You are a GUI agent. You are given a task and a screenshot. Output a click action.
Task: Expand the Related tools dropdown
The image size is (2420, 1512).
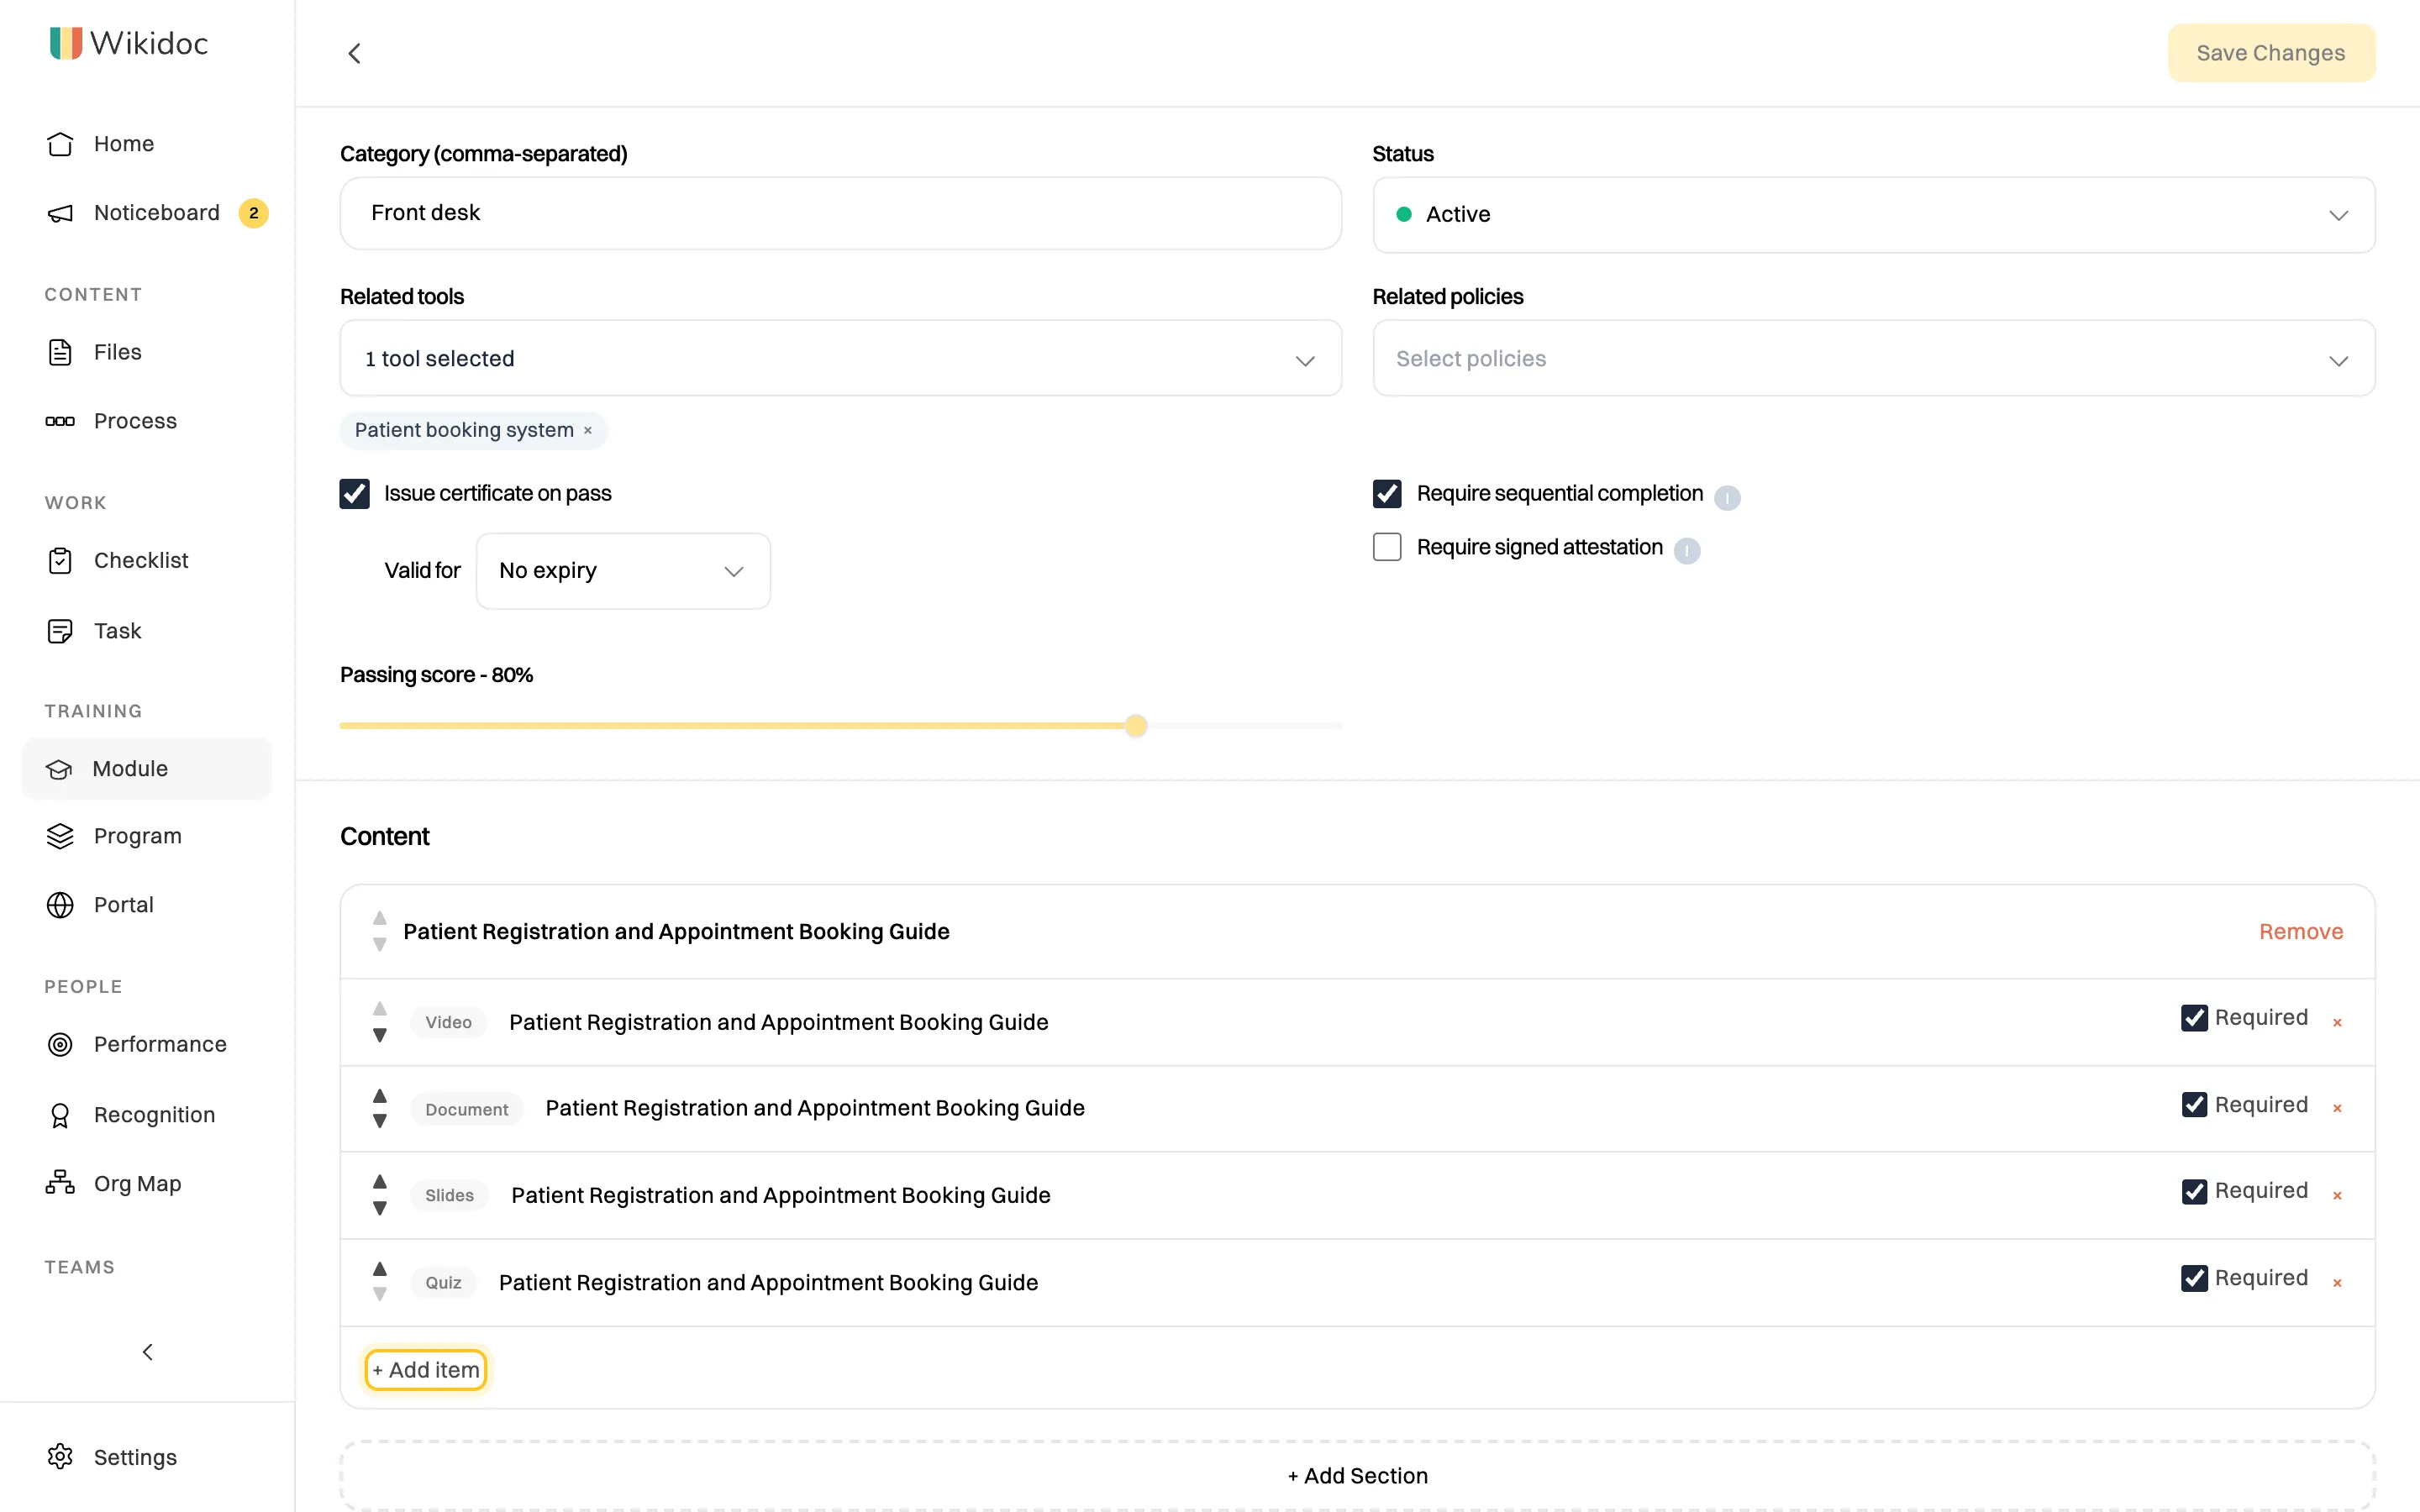(x=841, y=358)
